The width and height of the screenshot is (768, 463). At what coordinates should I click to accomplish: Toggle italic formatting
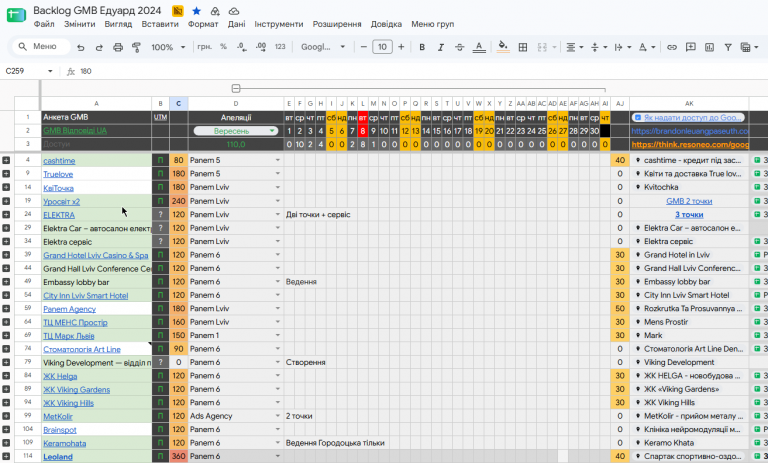tap(440, 47)
